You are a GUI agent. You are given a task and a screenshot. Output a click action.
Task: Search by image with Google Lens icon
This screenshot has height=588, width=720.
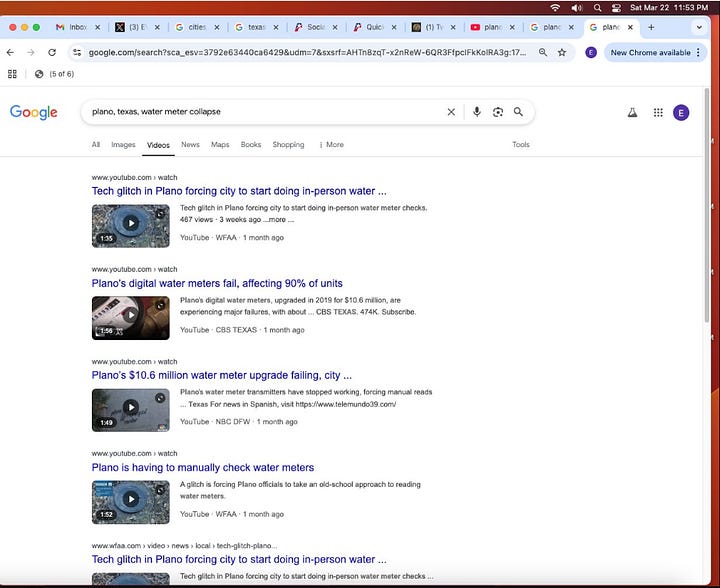[498, 112]
